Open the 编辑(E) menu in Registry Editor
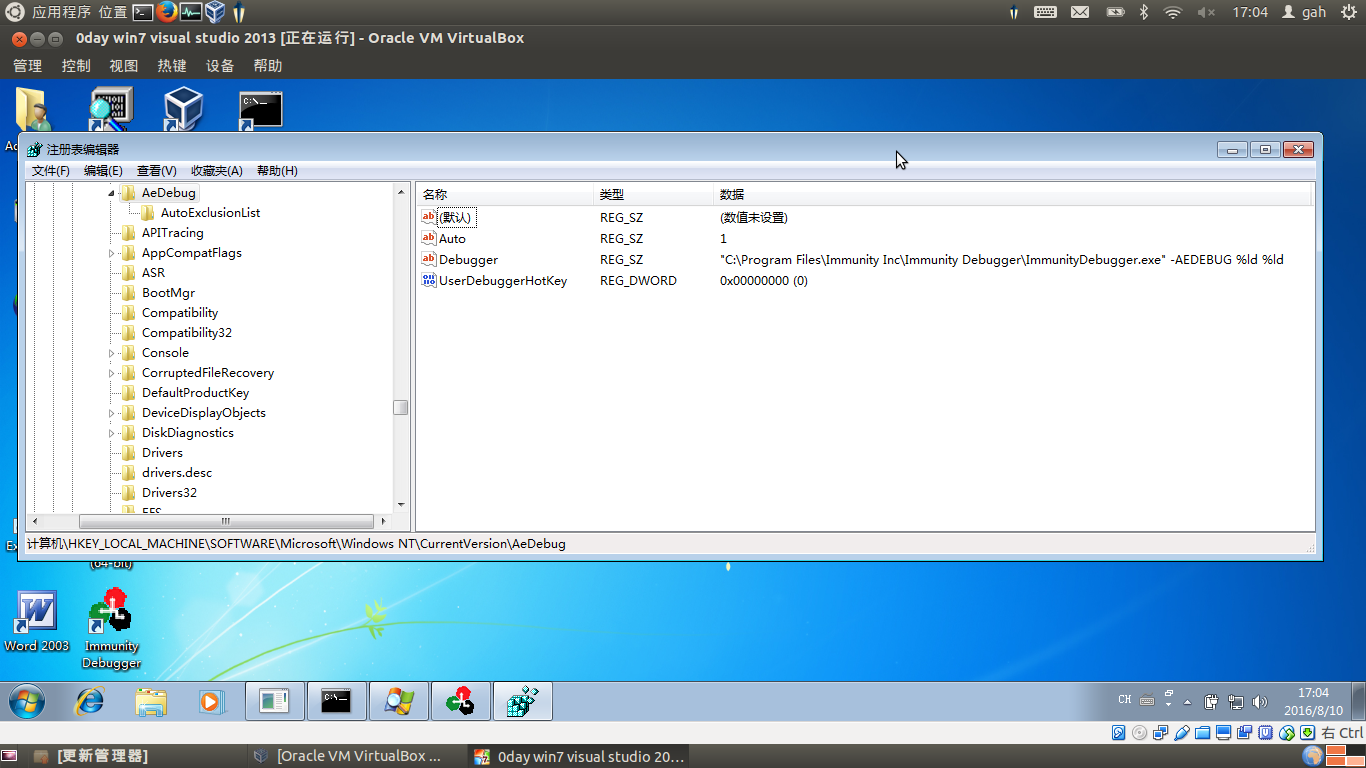The image size is (1366, 768). [x=103, y=171]
